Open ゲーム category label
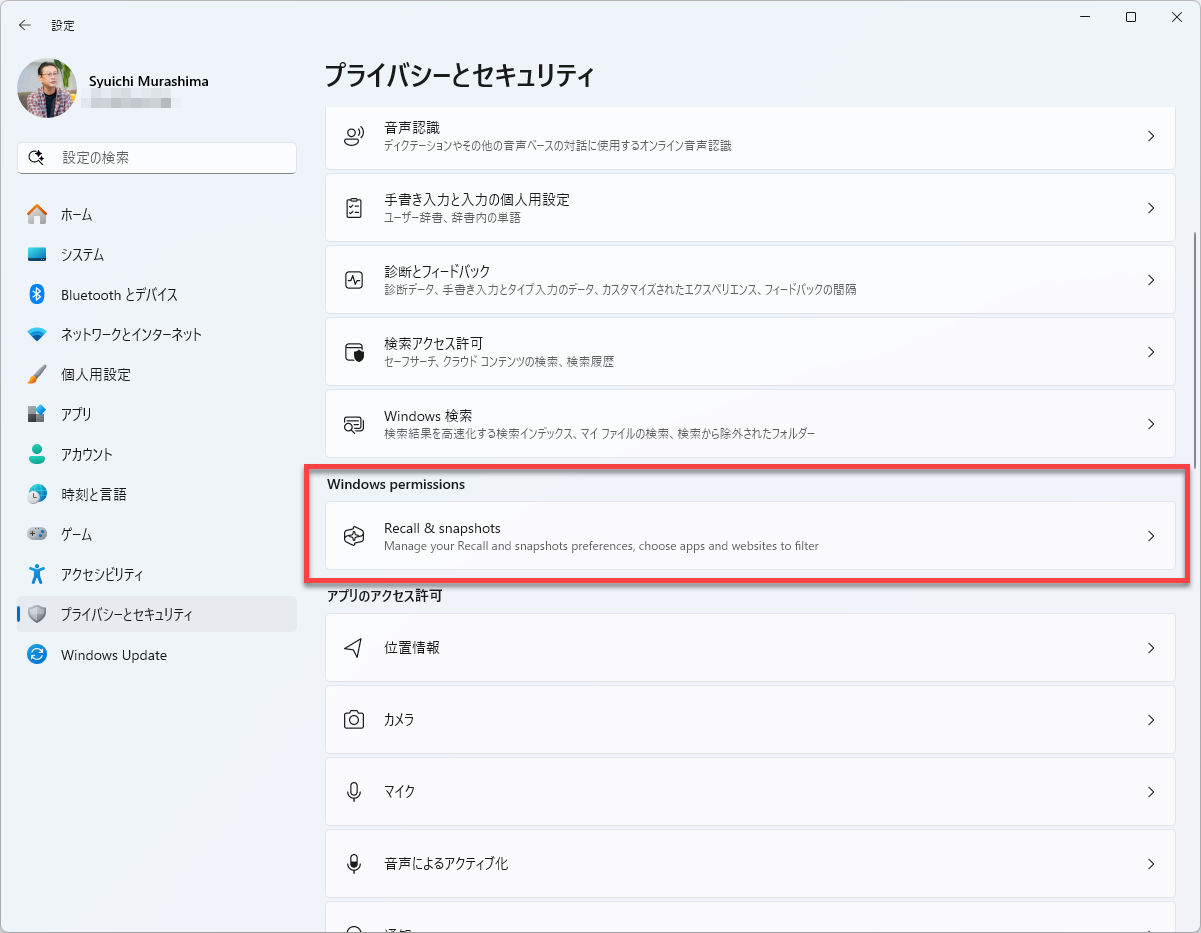Screen dimensions: 1201x933 point(76,534)
